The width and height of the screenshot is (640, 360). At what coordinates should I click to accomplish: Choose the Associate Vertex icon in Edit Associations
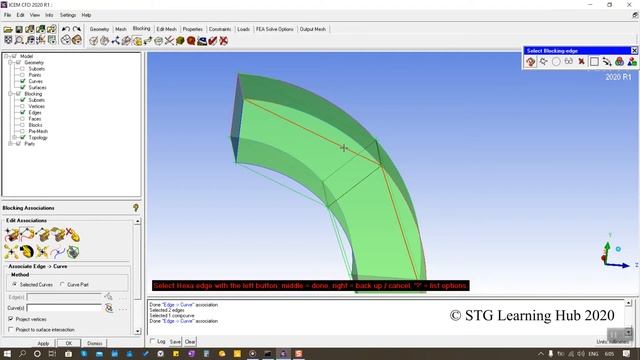tap(12, 235)
